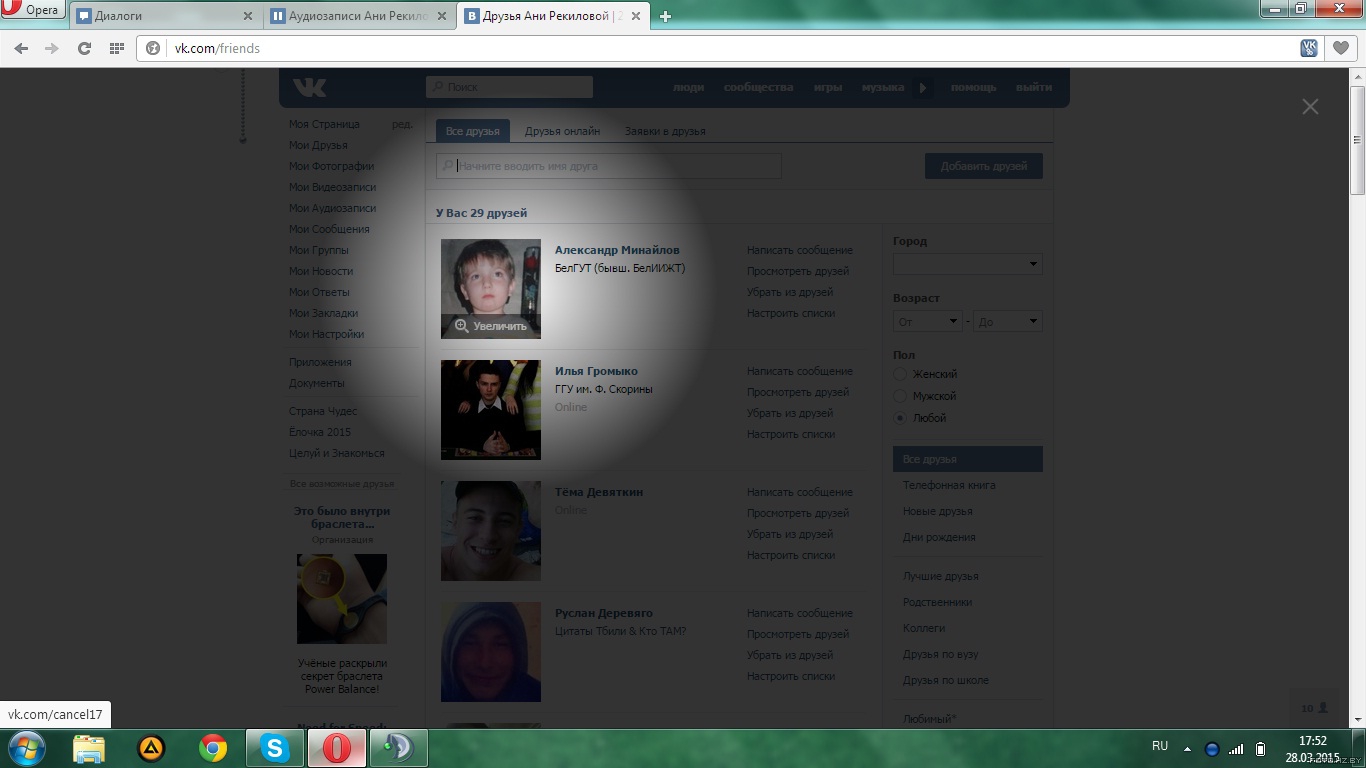Click Opera icon in taskbar
This screenshot has height=768, width=1366.
(336, 748)
